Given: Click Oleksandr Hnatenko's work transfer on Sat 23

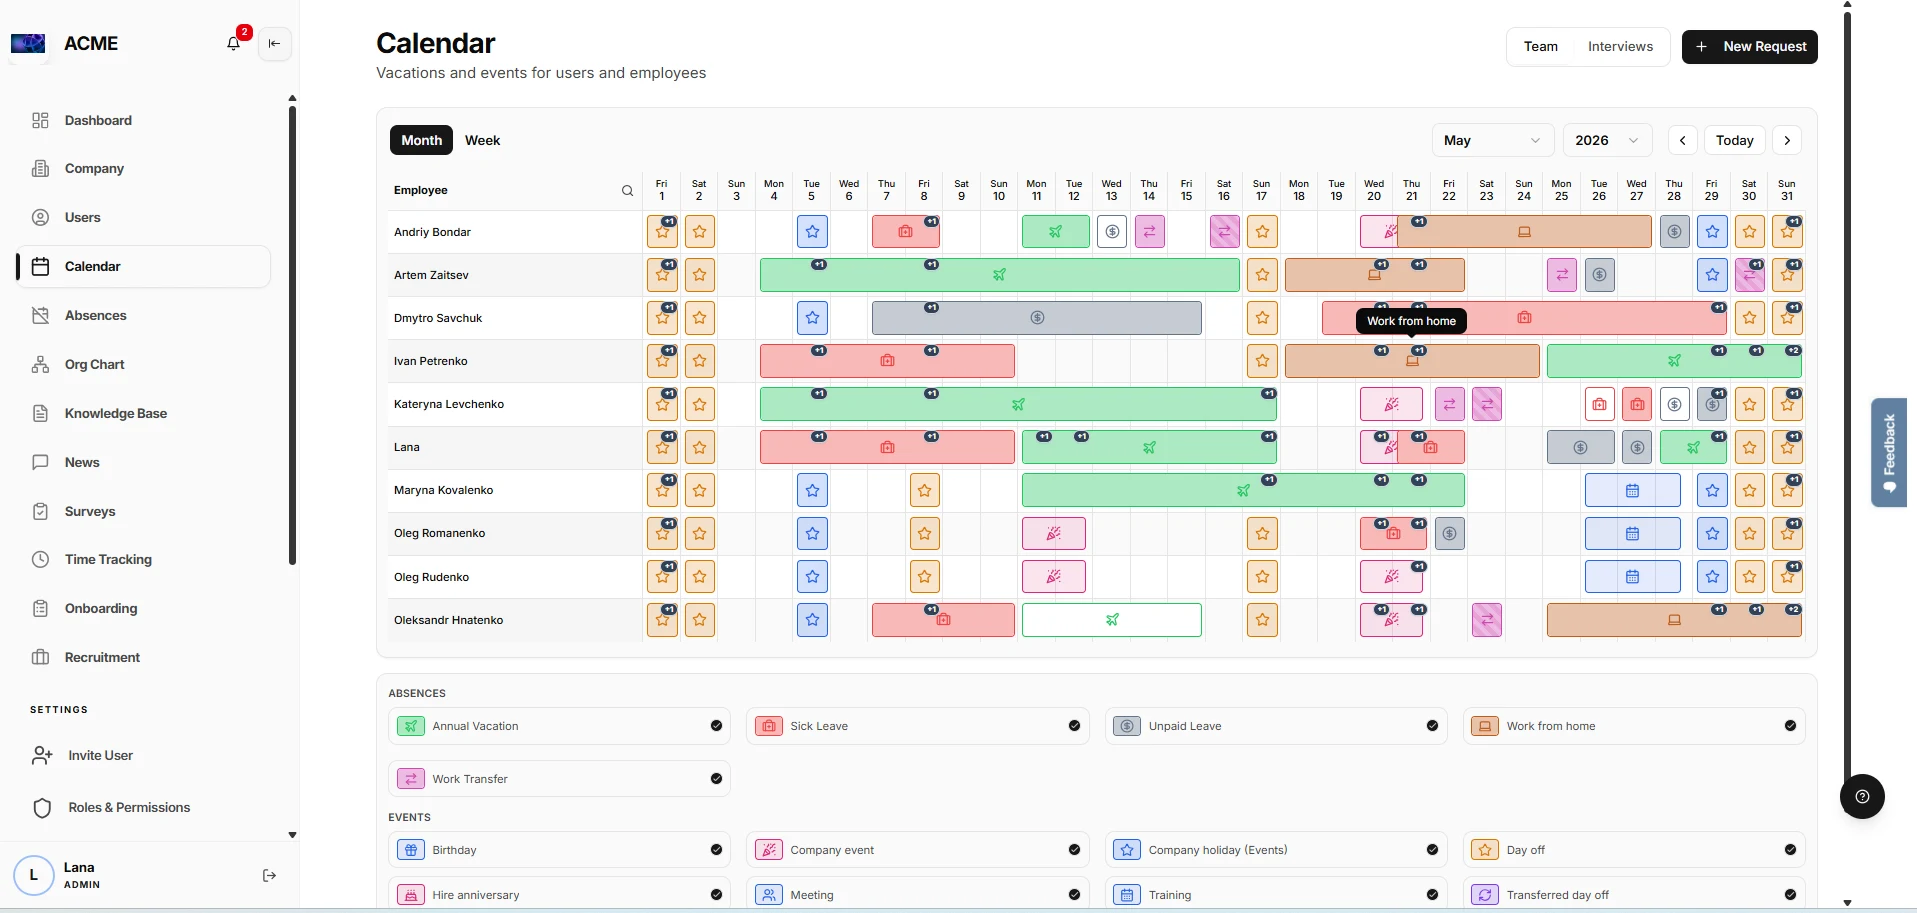Looking at the screenshot, I should (1487, 620).
